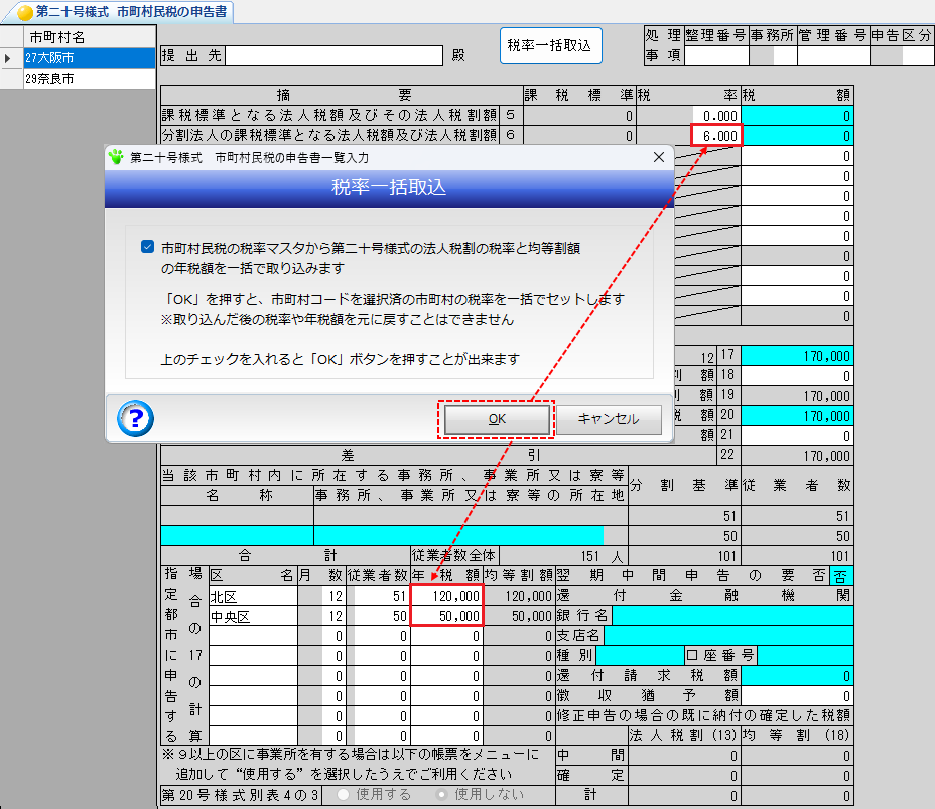Click the 税率一括取込 button
The width and height of the screenshot is (935, 809).
550,45
